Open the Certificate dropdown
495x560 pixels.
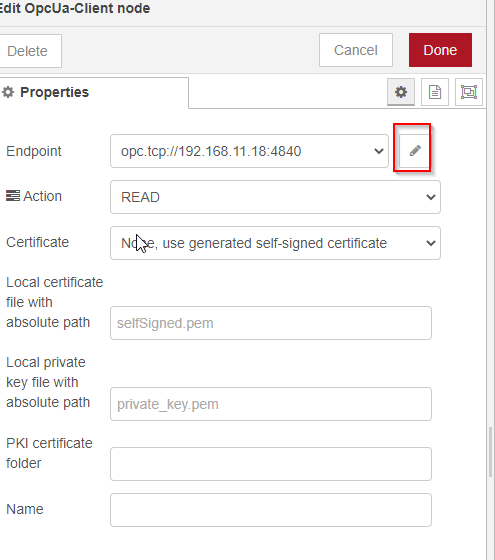(x=275, y=243)
